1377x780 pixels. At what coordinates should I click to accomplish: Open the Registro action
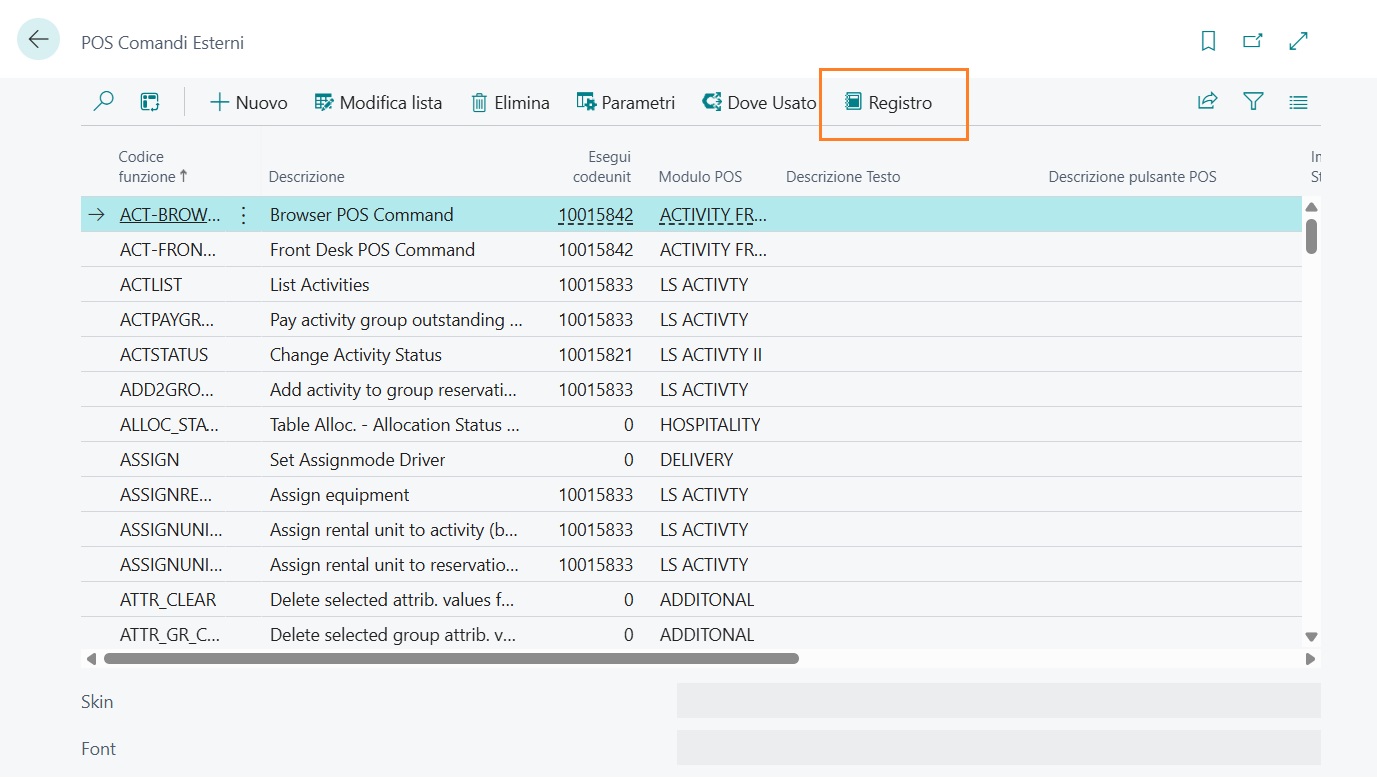[888, 102]
